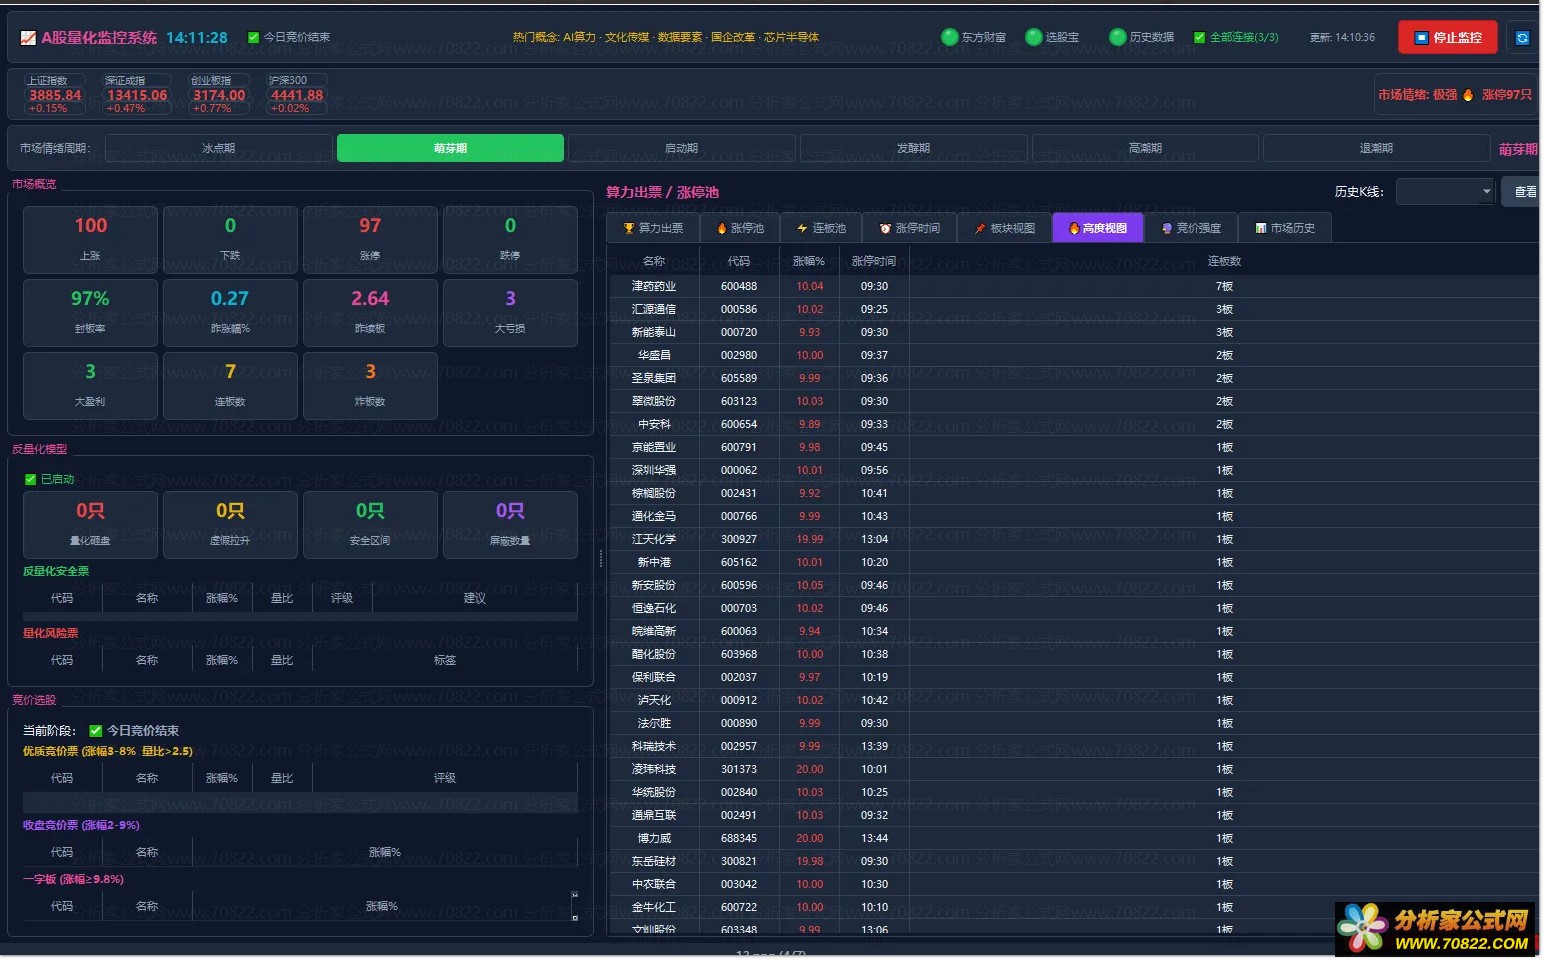1545x960 pixels.
Task: Switch to the 市场历史 tab
Action: click(1285, 228)
